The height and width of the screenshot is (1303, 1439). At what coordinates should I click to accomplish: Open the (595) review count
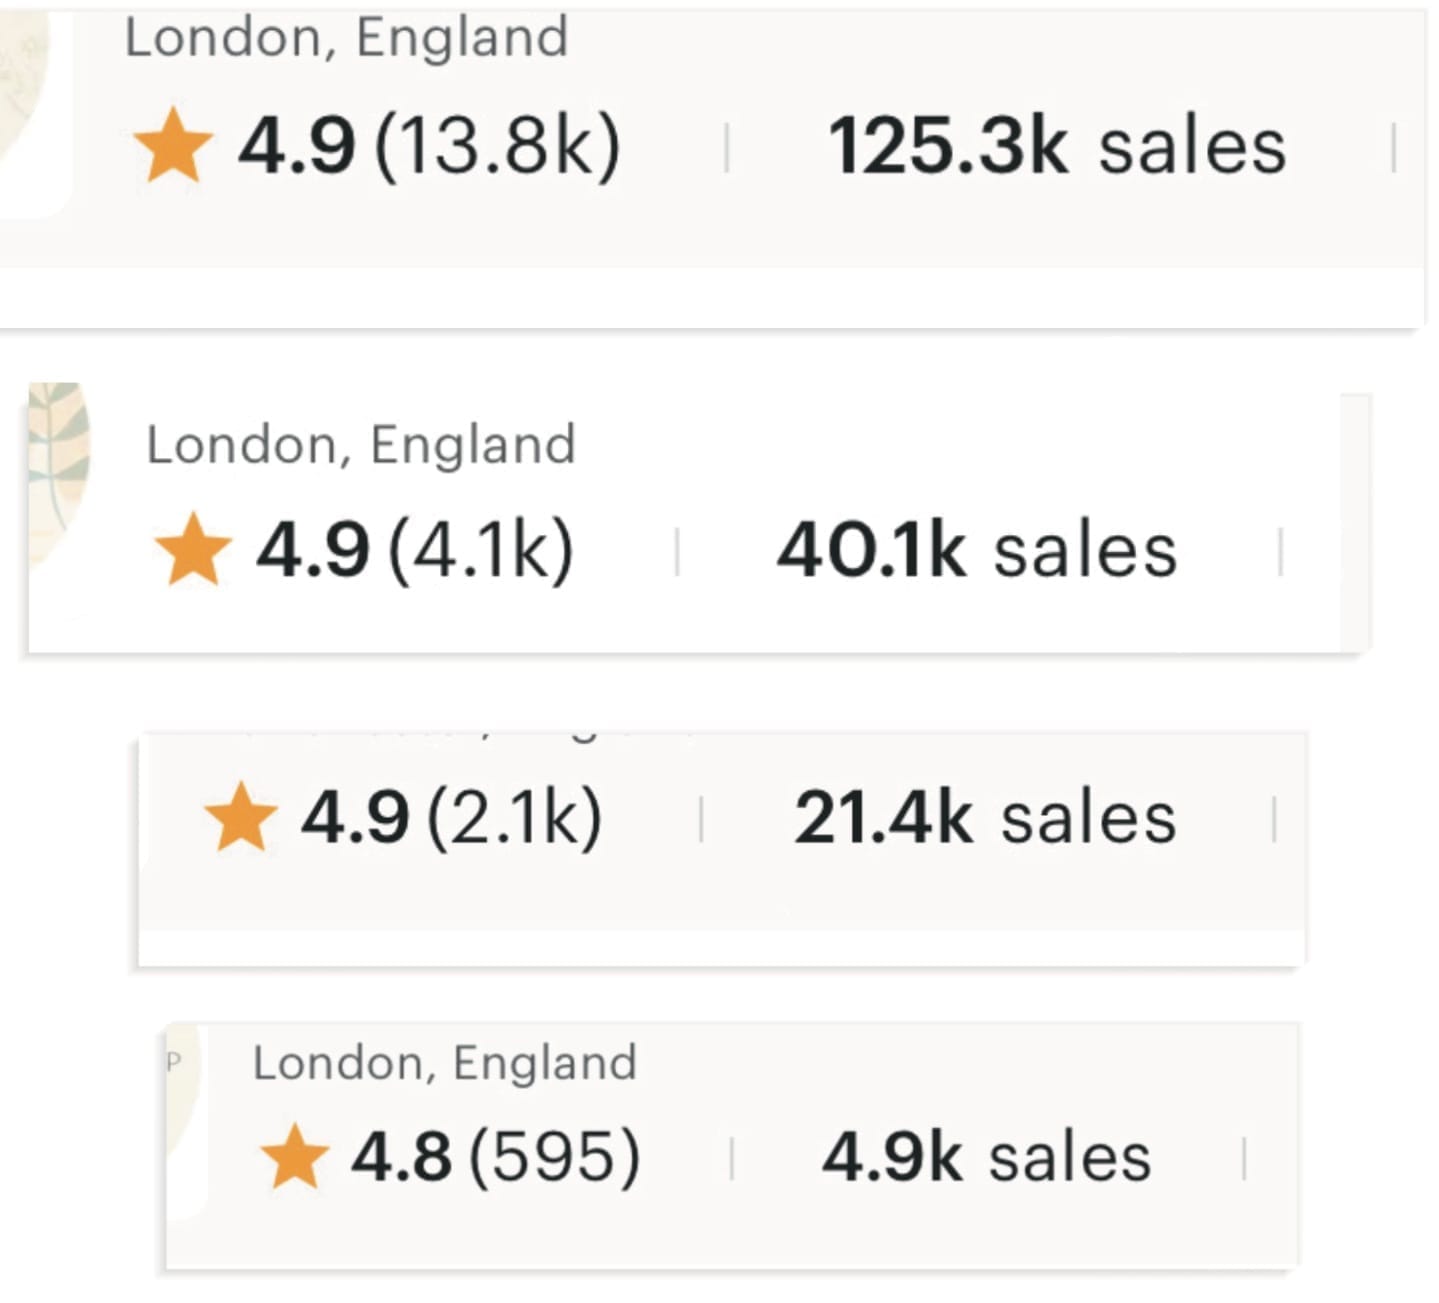coord(554,1158)
